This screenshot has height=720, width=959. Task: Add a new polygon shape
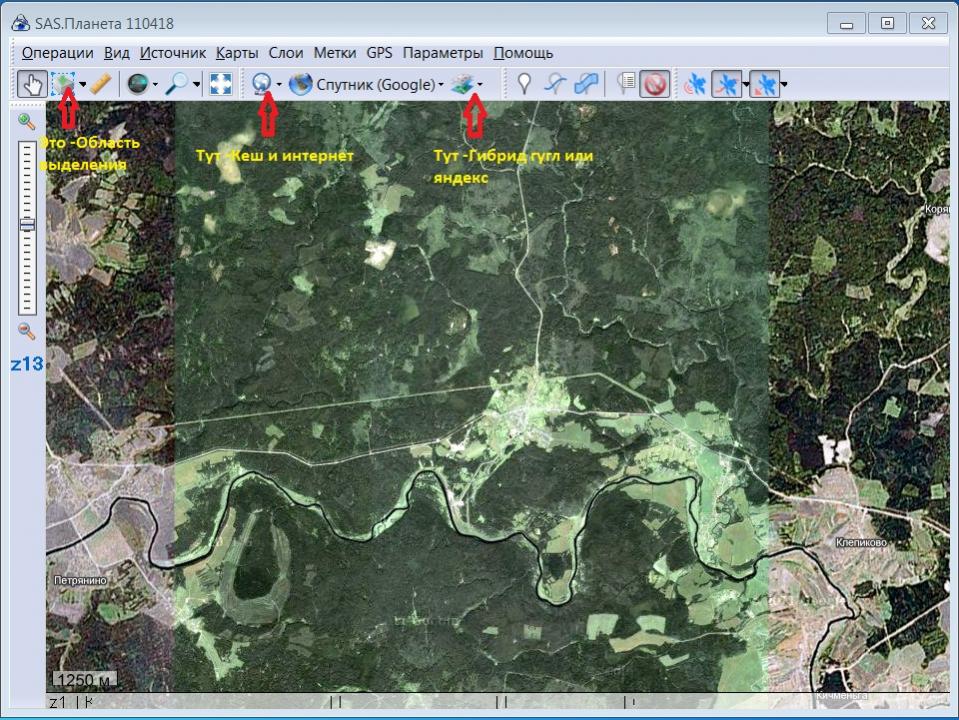(x=586, y=85)
